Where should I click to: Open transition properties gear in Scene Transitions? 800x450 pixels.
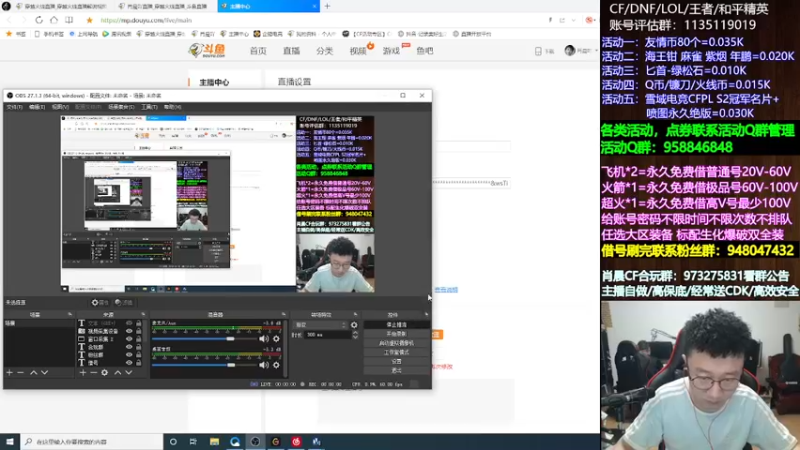click(354, 324)
